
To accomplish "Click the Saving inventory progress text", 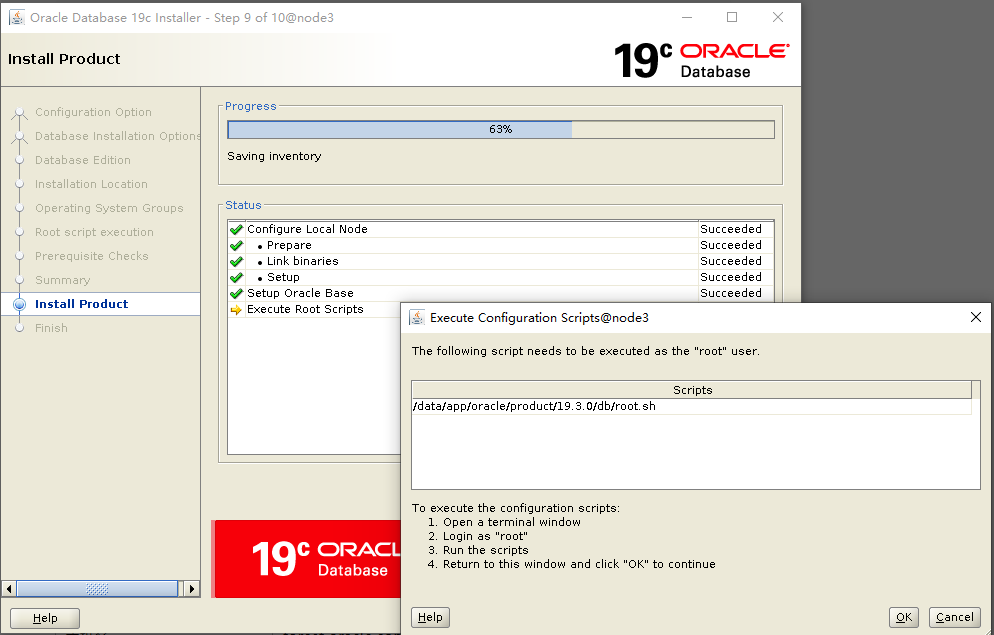I will [274, 156].
